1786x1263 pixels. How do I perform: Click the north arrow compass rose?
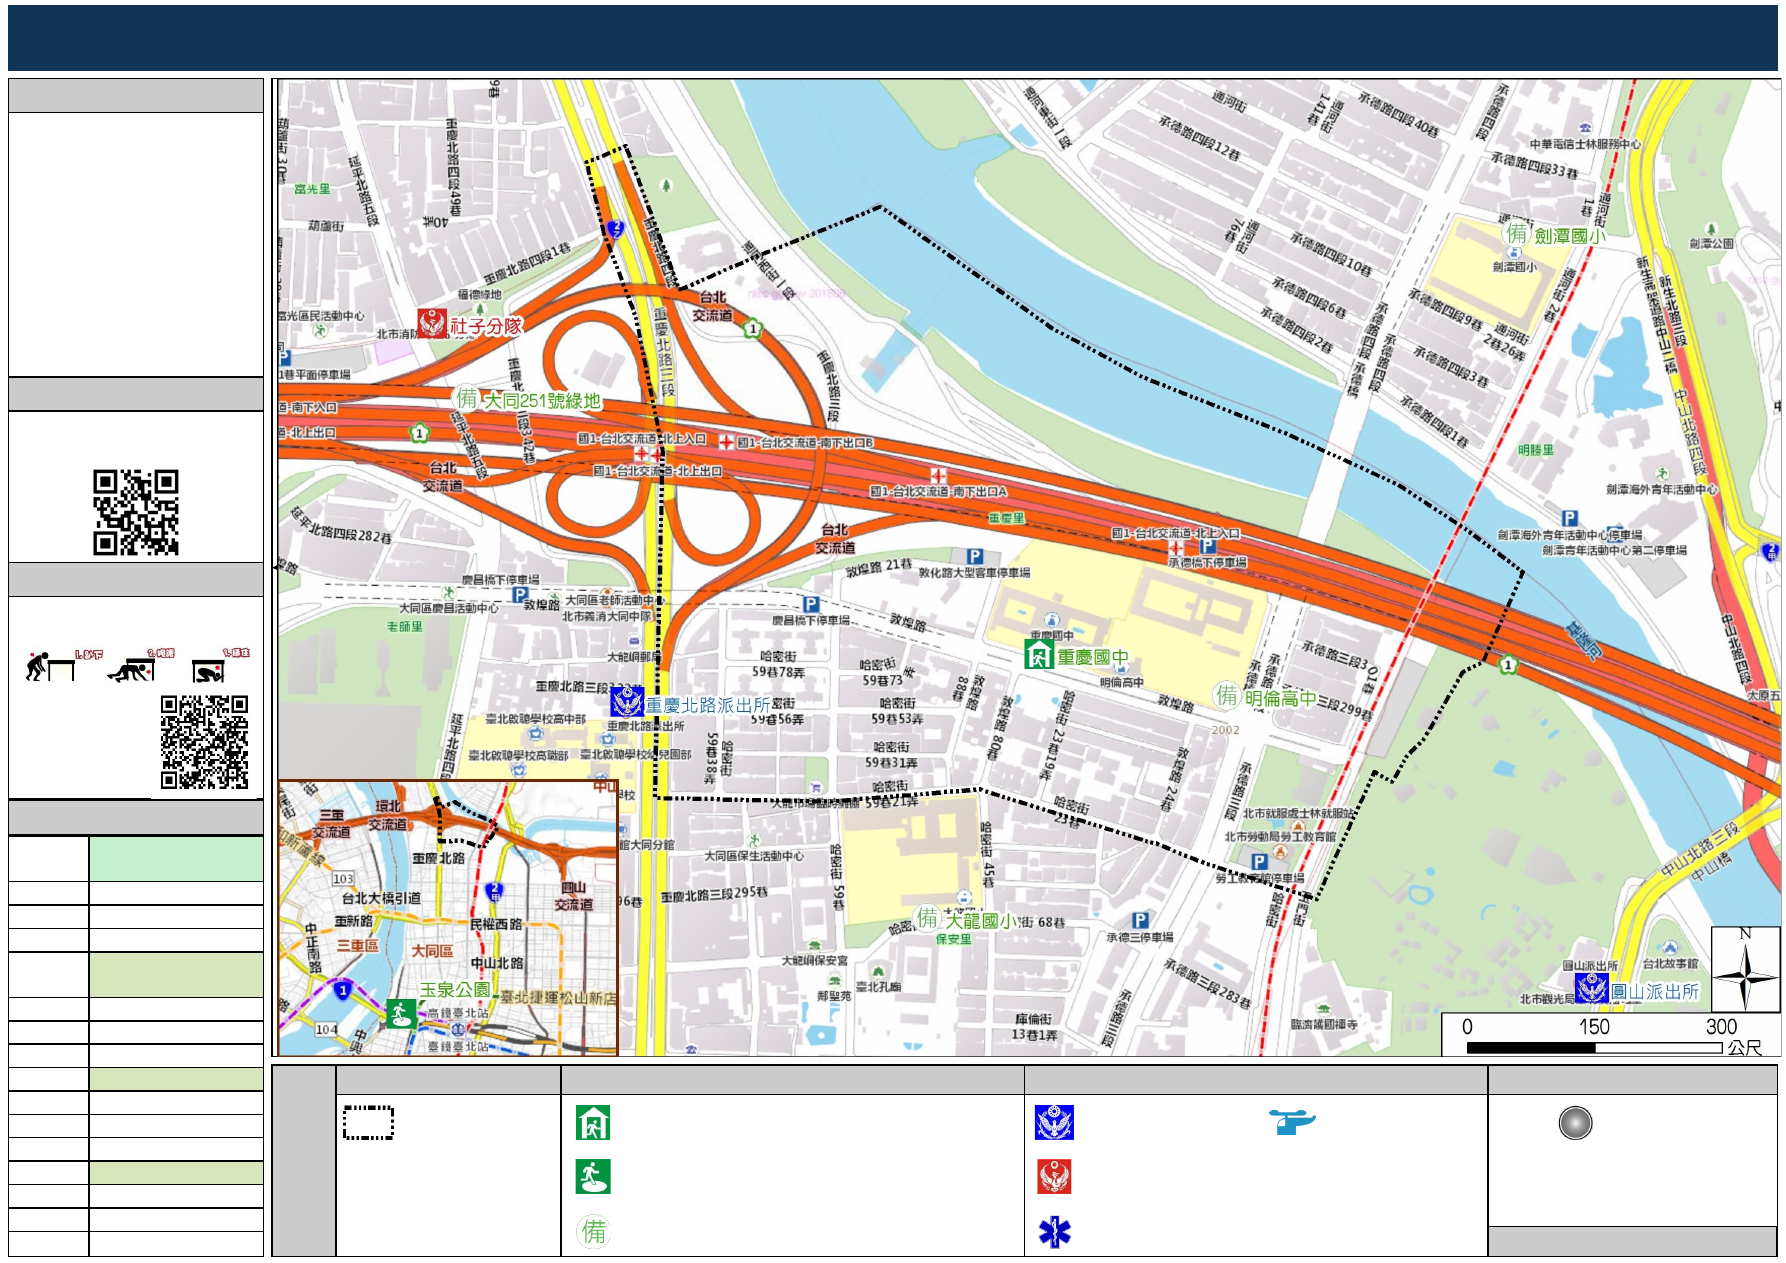point(1745,970)
